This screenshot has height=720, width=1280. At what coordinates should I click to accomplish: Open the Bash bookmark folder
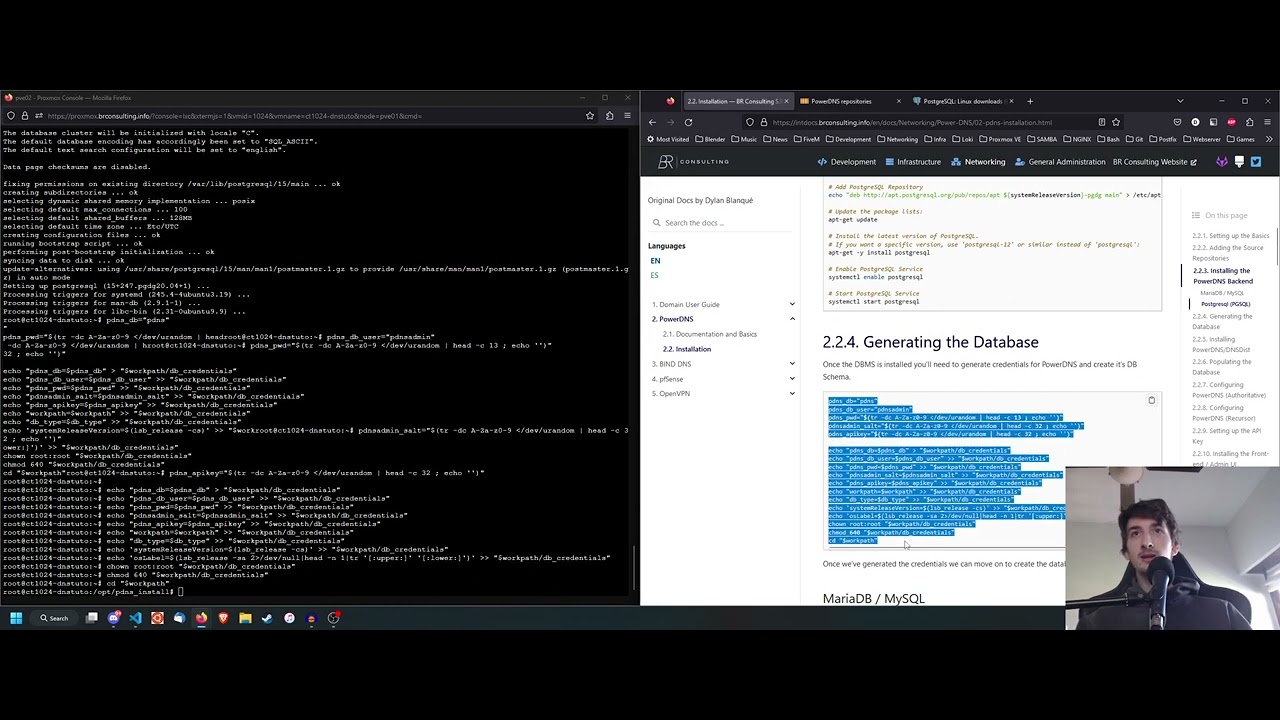(1108, 139)
